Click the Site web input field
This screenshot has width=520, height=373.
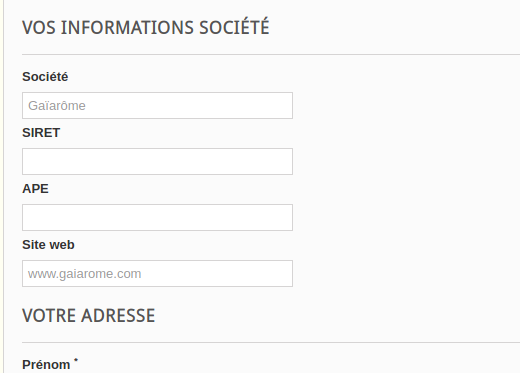click(157, 273)
